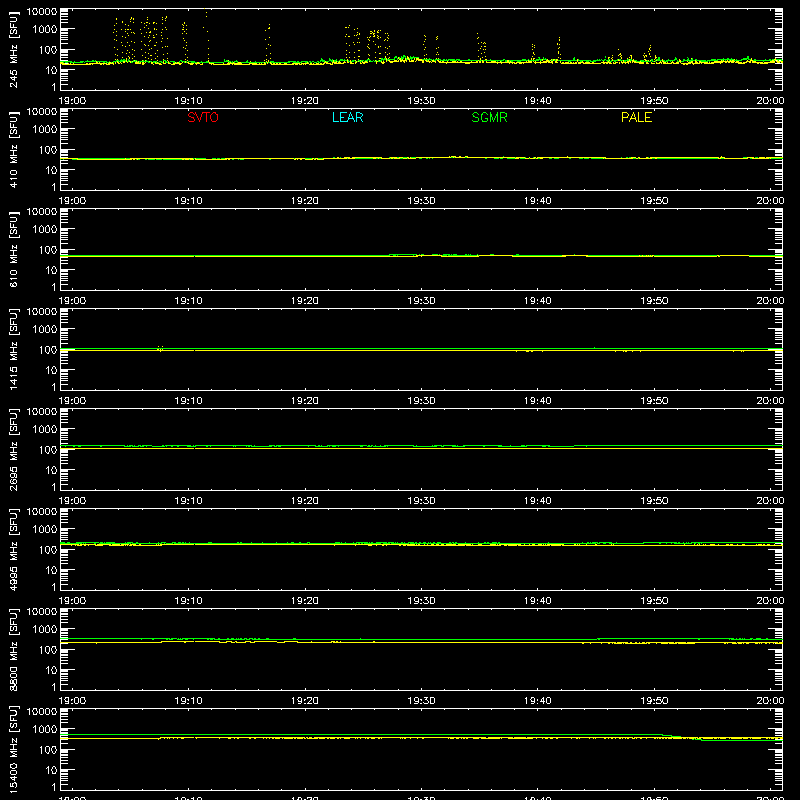Click the 10000 y-axis value in 4995 MHz panel

tap(42, 512)
